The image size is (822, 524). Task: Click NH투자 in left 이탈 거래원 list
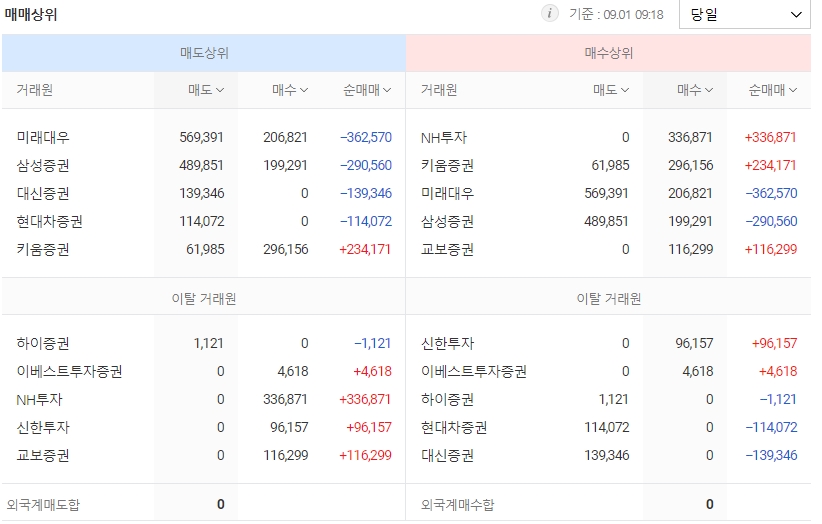(x=39, y=400)
